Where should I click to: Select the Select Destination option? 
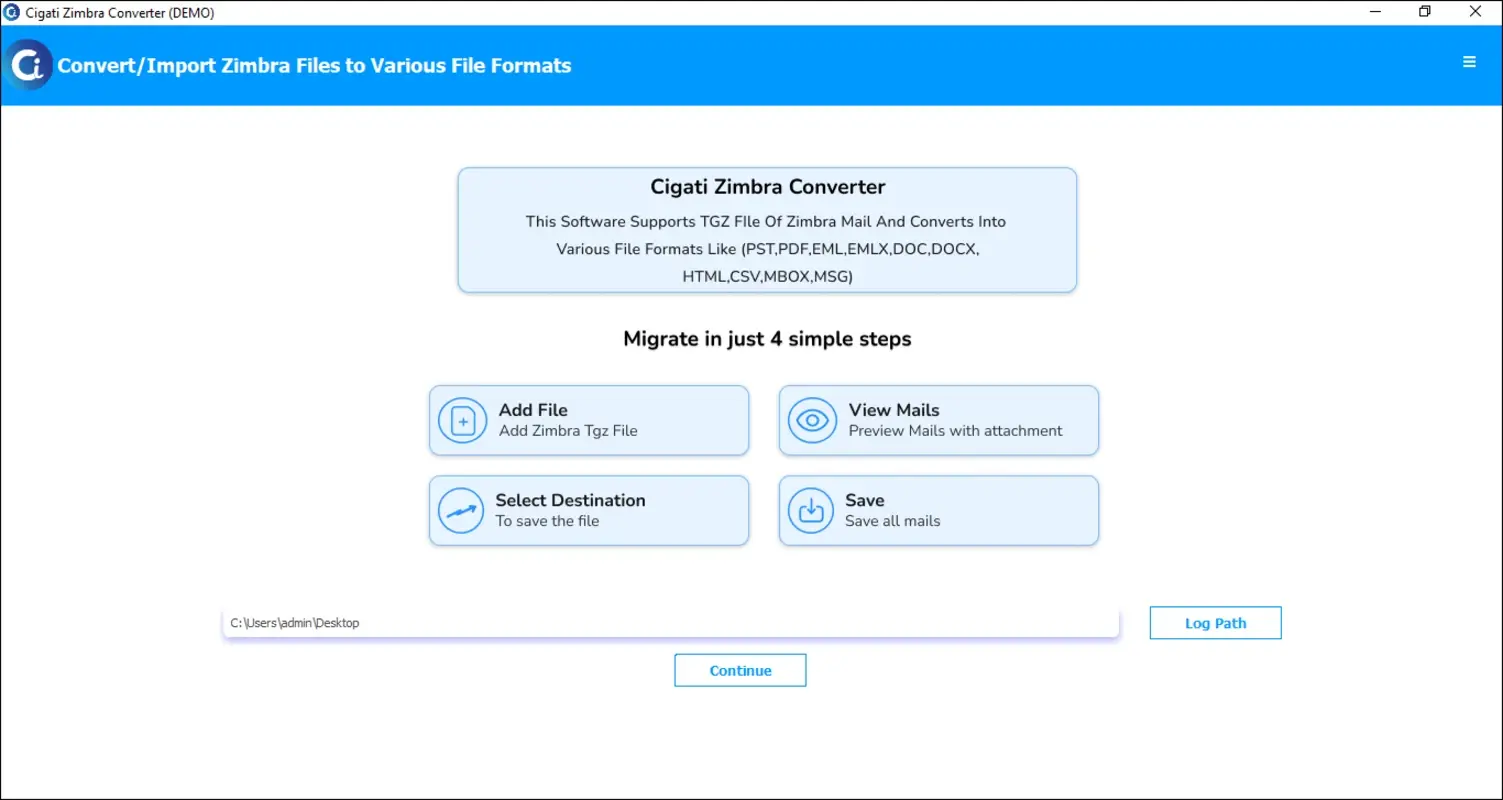(x=589, y=510)
